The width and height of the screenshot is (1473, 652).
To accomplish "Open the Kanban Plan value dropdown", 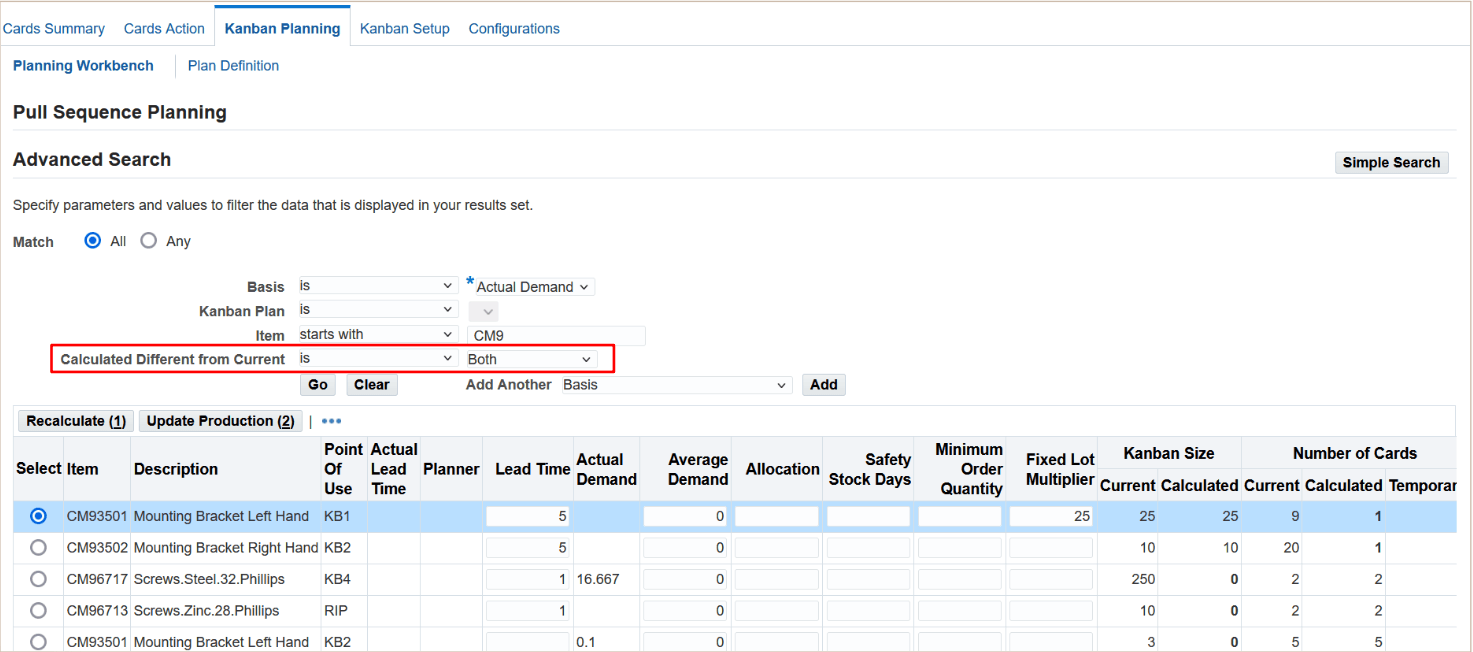I will pos(482,312).
